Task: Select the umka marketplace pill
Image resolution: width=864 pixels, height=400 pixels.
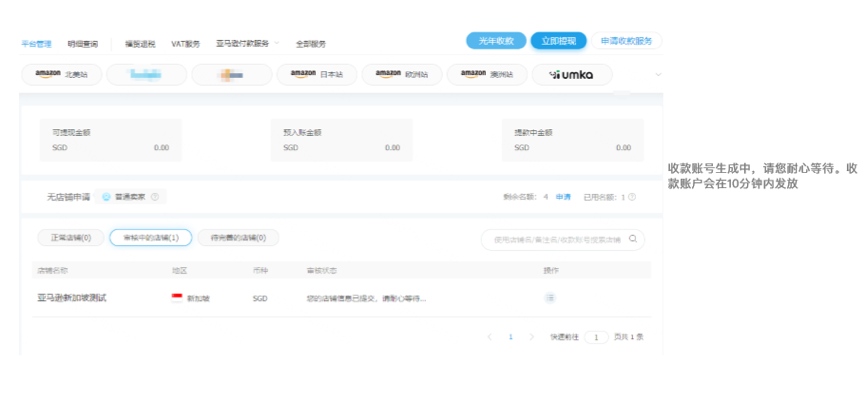Action: tap(572, 74)
